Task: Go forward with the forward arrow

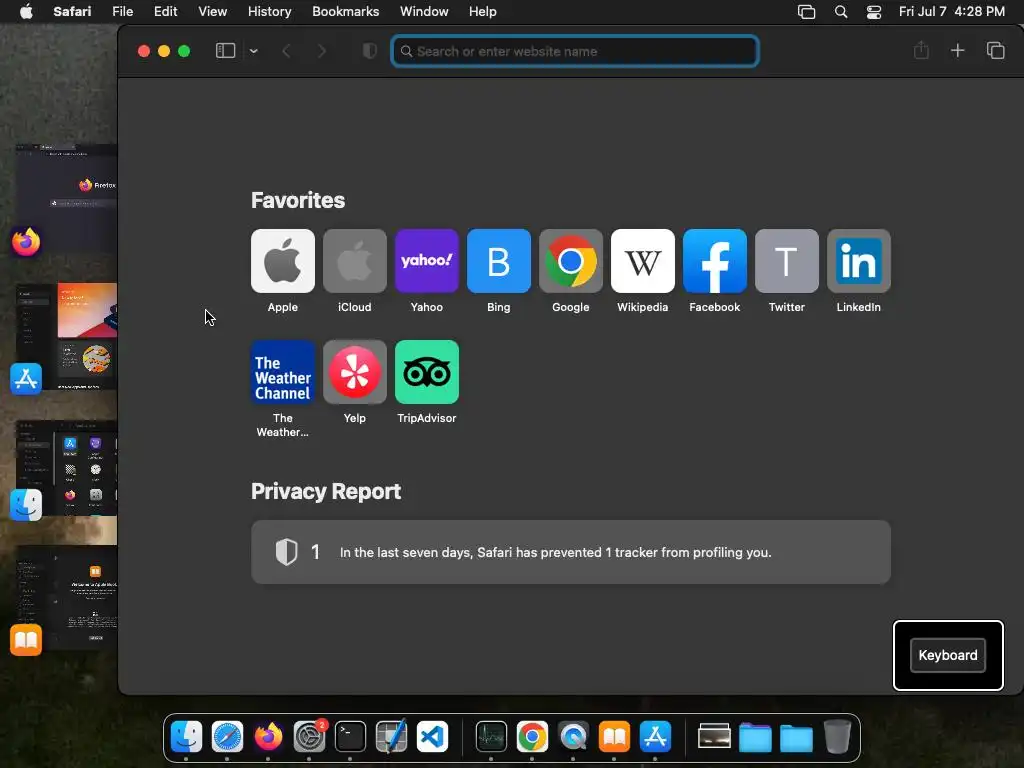Action: (321, 51)
